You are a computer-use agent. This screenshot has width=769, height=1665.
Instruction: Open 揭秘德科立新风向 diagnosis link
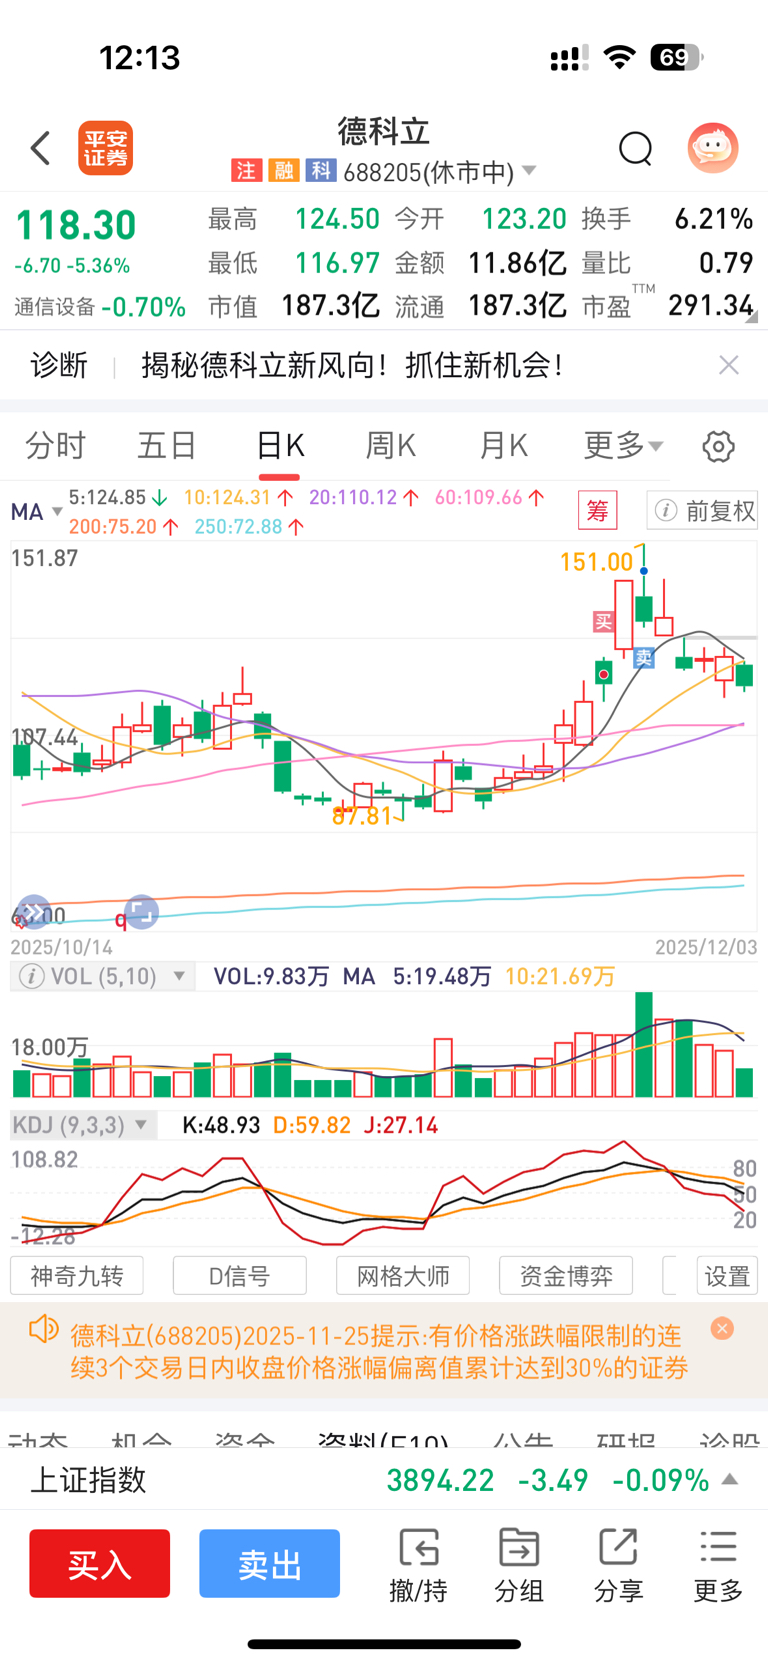(x=352, y=365)
